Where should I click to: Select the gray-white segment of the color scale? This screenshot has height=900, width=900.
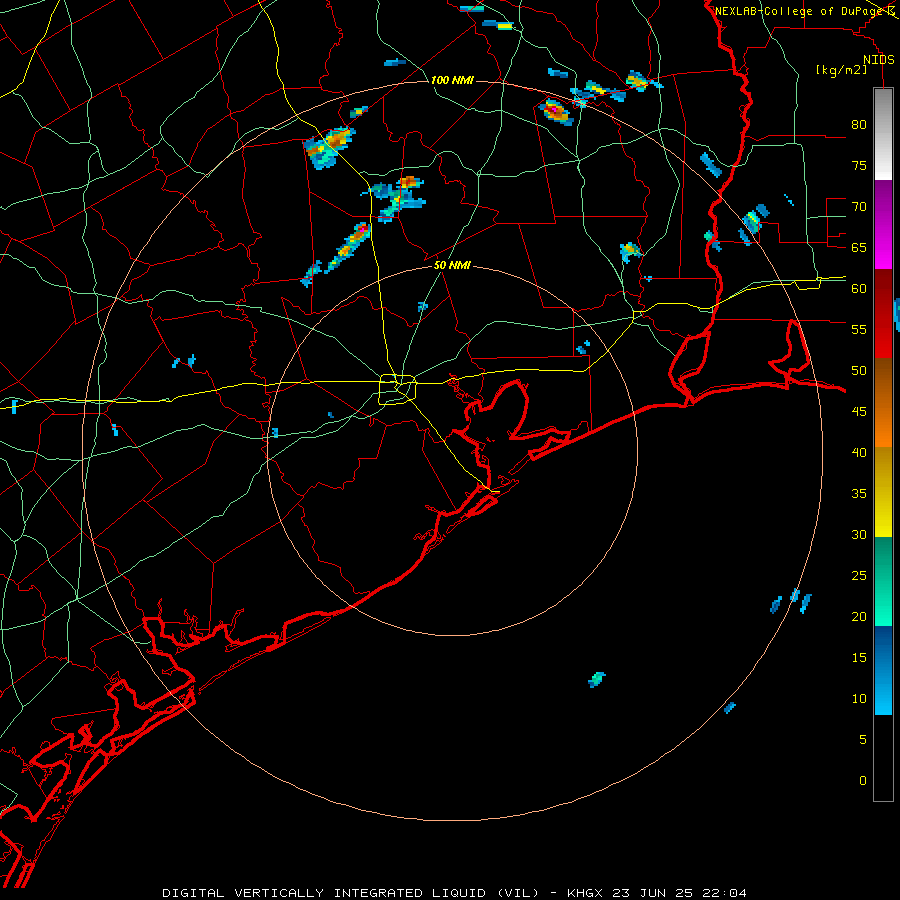click(883, 134)
